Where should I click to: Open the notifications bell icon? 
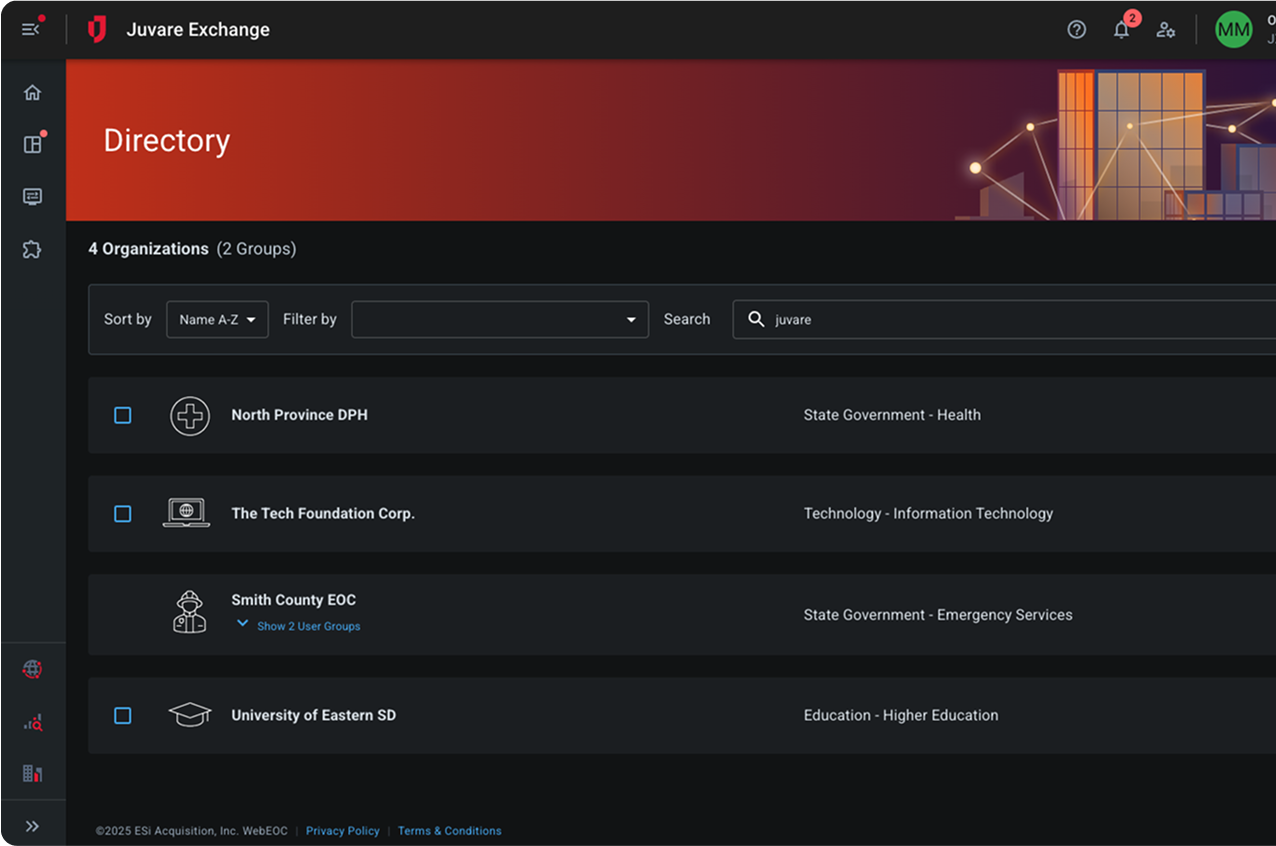click(x=1121, y=30)
